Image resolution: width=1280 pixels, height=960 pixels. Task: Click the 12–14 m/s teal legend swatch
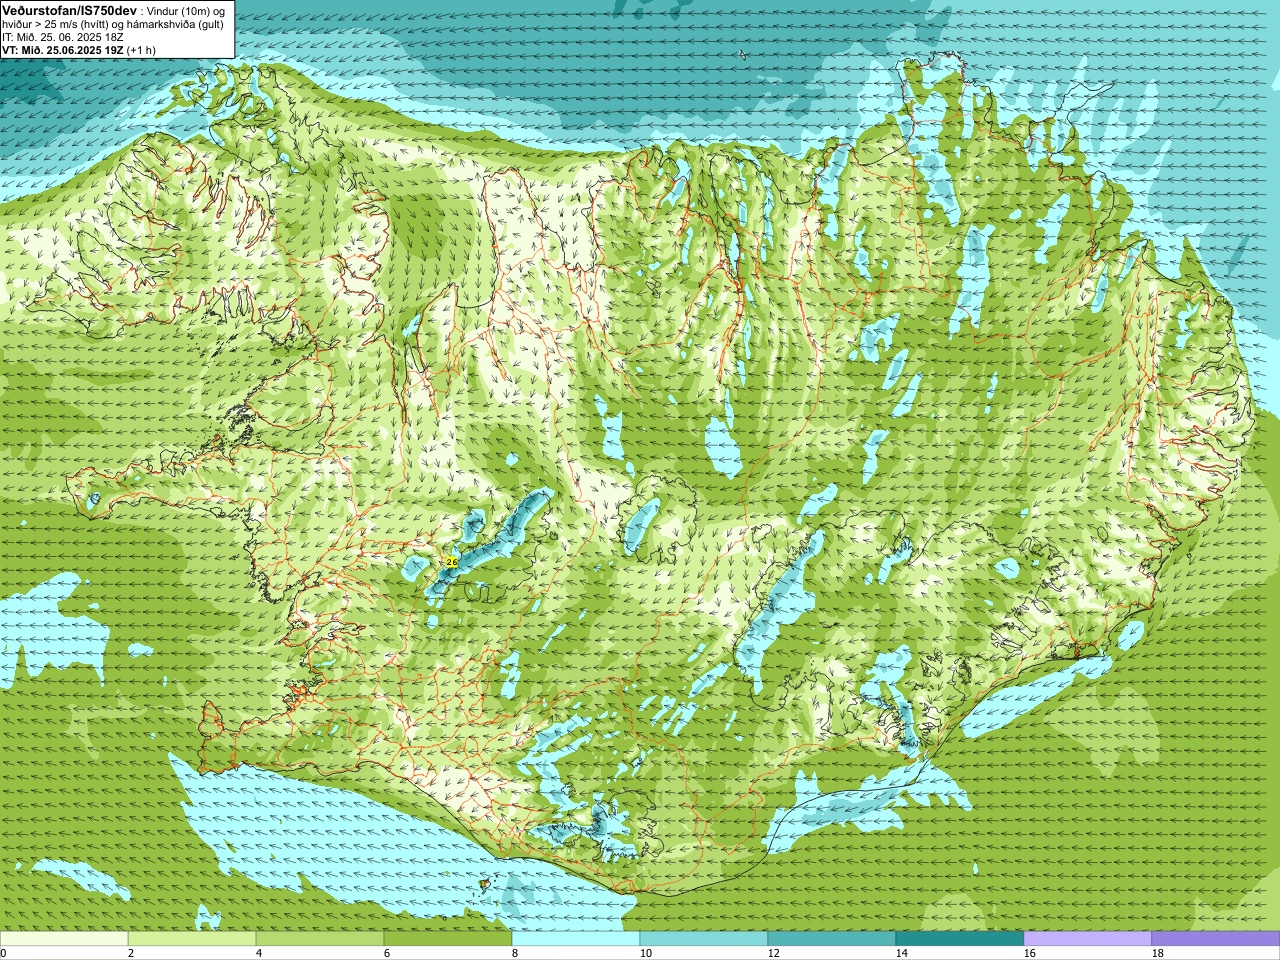tap(832, 939)
